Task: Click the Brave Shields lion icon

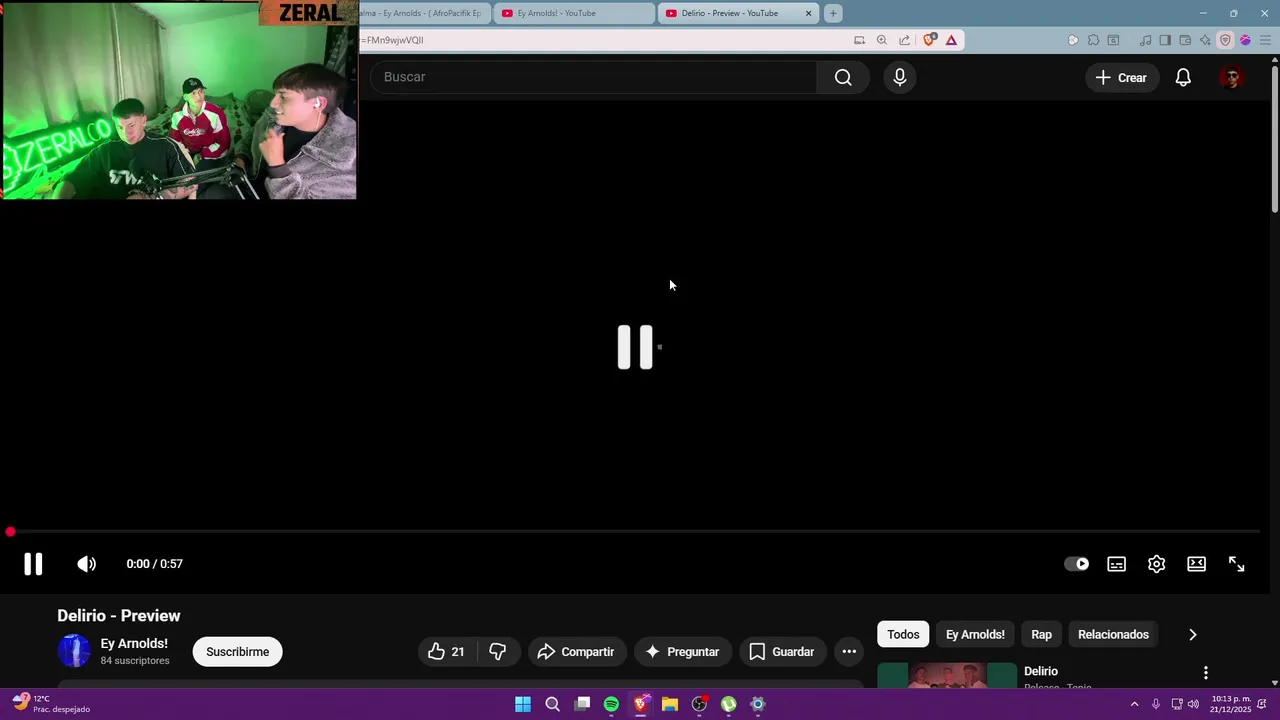Action: (930, 40)
